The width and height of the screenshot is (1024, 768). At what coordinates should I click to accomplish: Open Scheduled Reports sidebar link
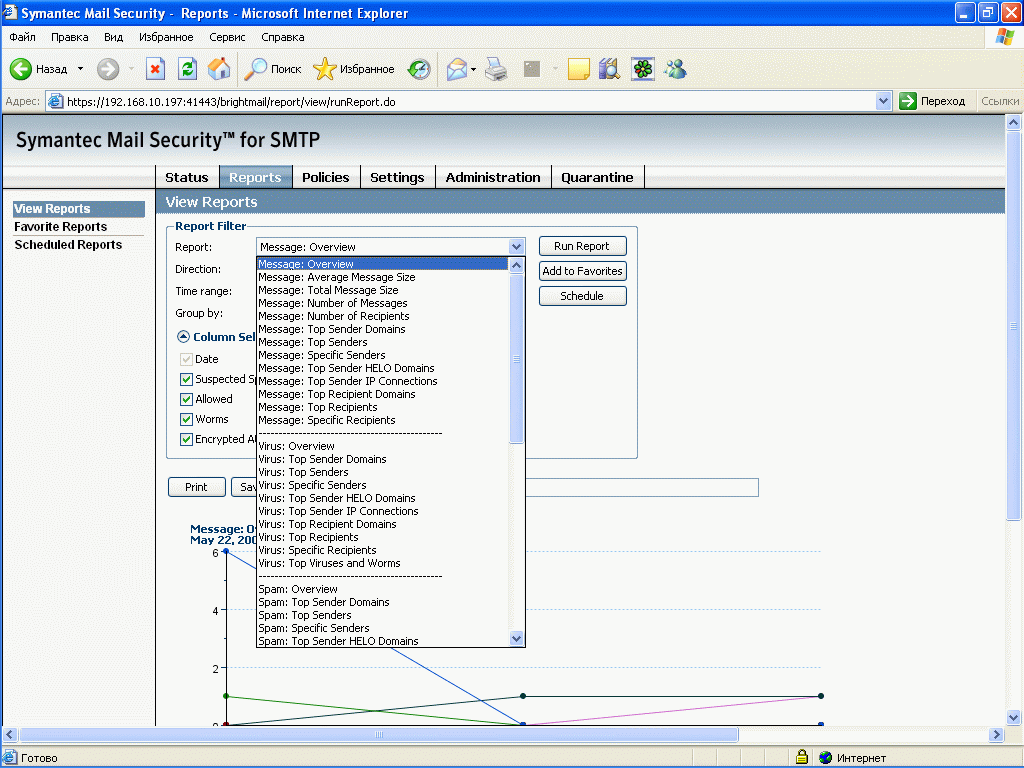click(68, 245)
